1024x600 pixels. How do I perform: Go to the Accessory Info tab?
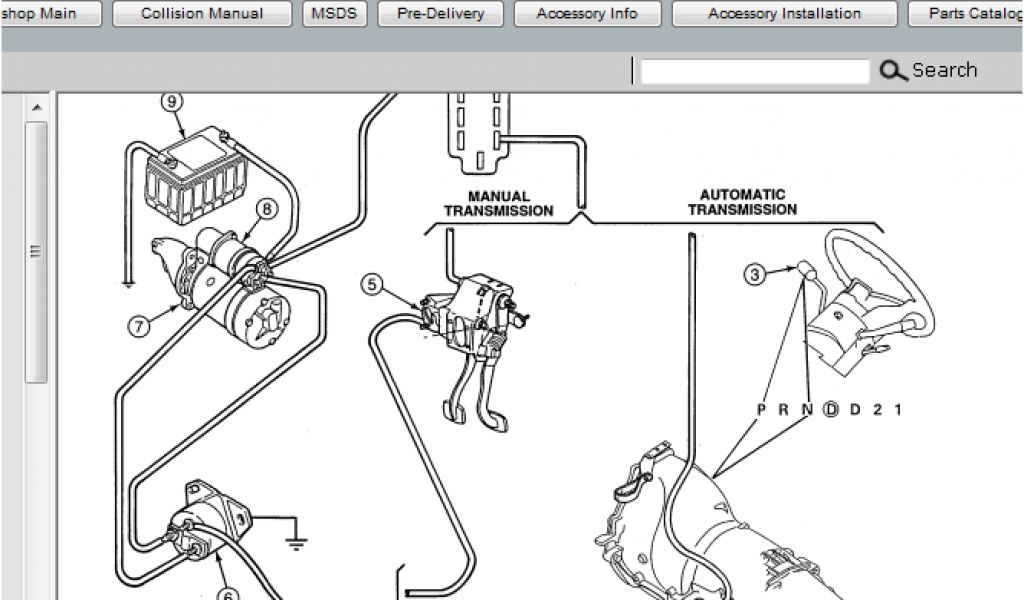(587, 14)
